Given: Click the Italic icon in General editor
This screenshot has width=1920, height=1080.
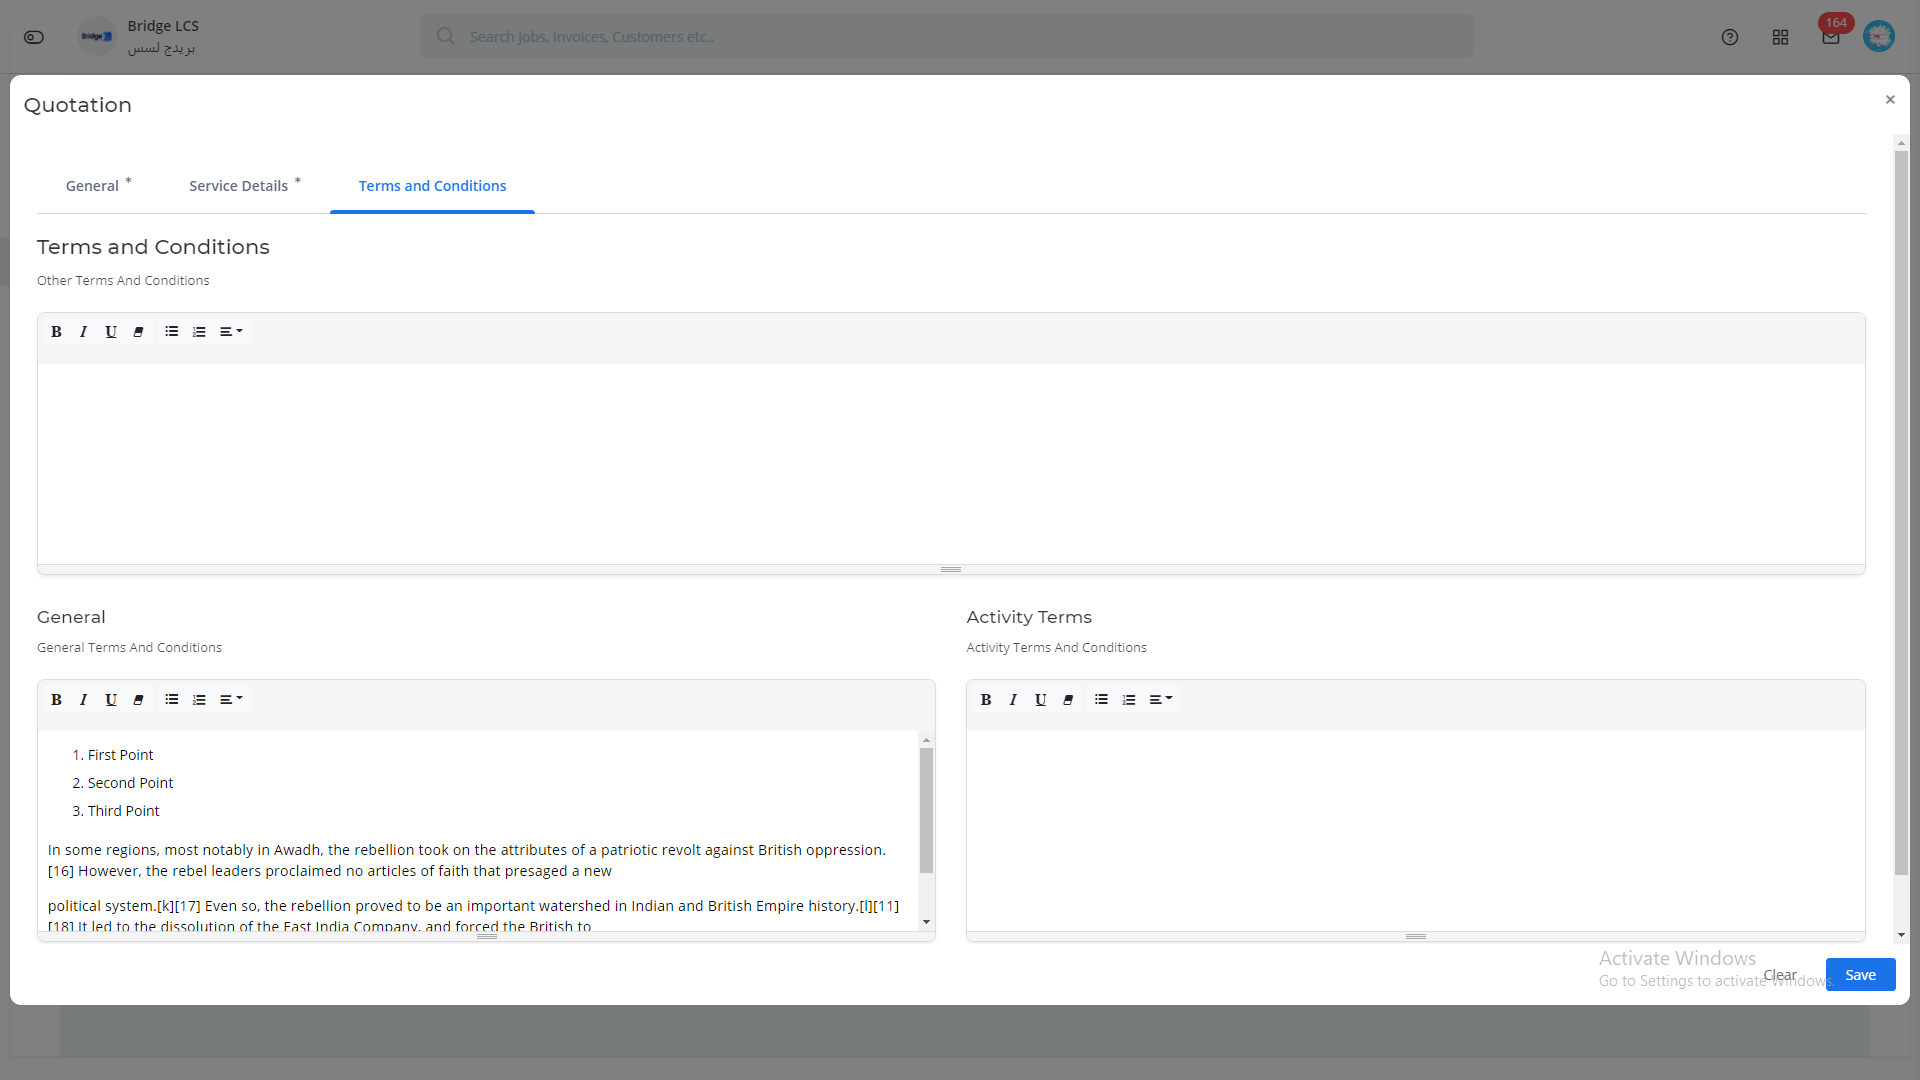Looking at the screenshot, I should click(x=83, y=699).
